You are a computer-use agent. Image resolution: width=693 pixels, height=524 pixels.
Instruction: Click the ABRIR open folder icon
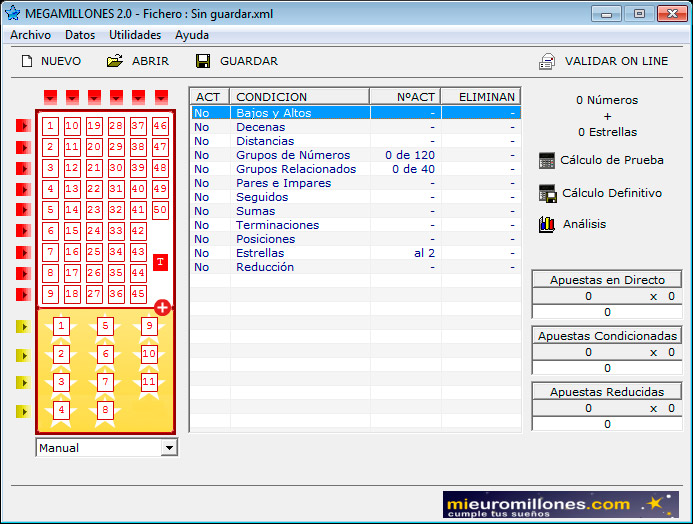click(x=115, y=61)
